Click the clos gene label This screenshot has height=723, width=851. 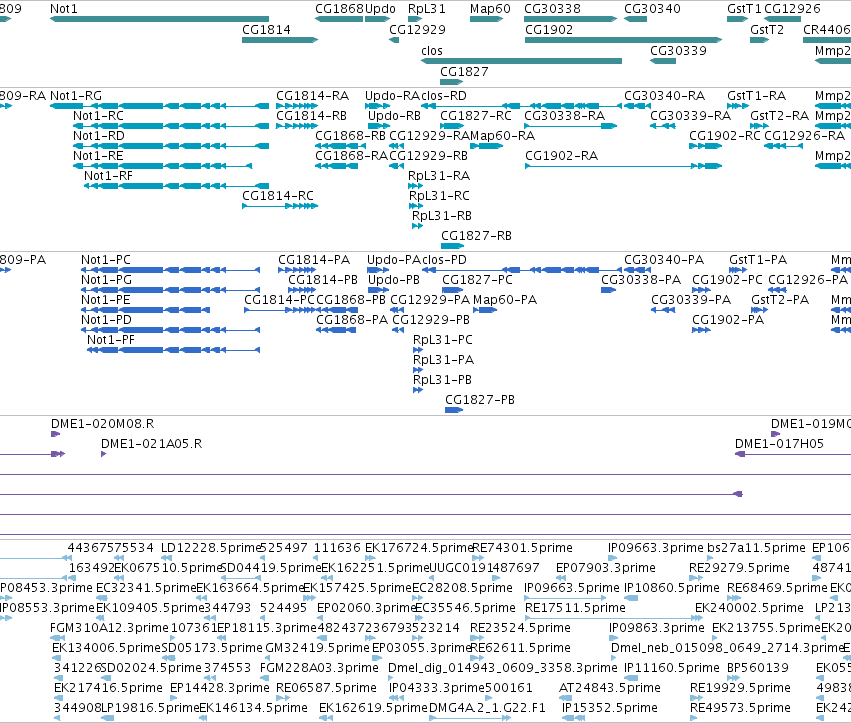click(431, 50)
